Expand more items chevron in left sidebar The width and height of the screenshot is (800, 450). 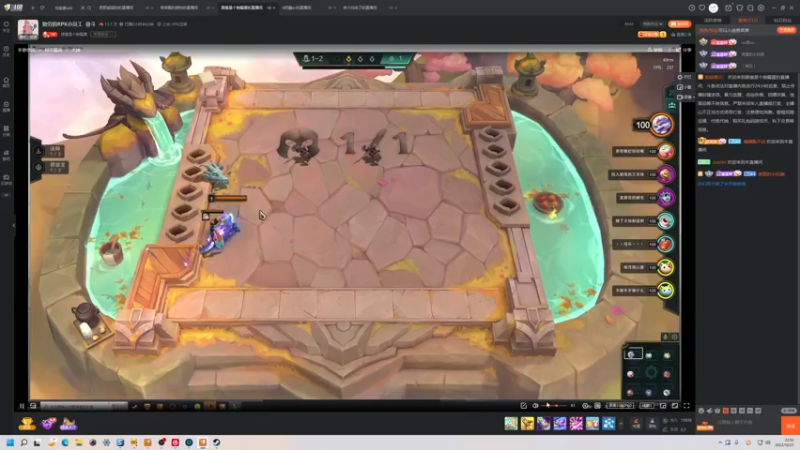[x=6, y=195]
